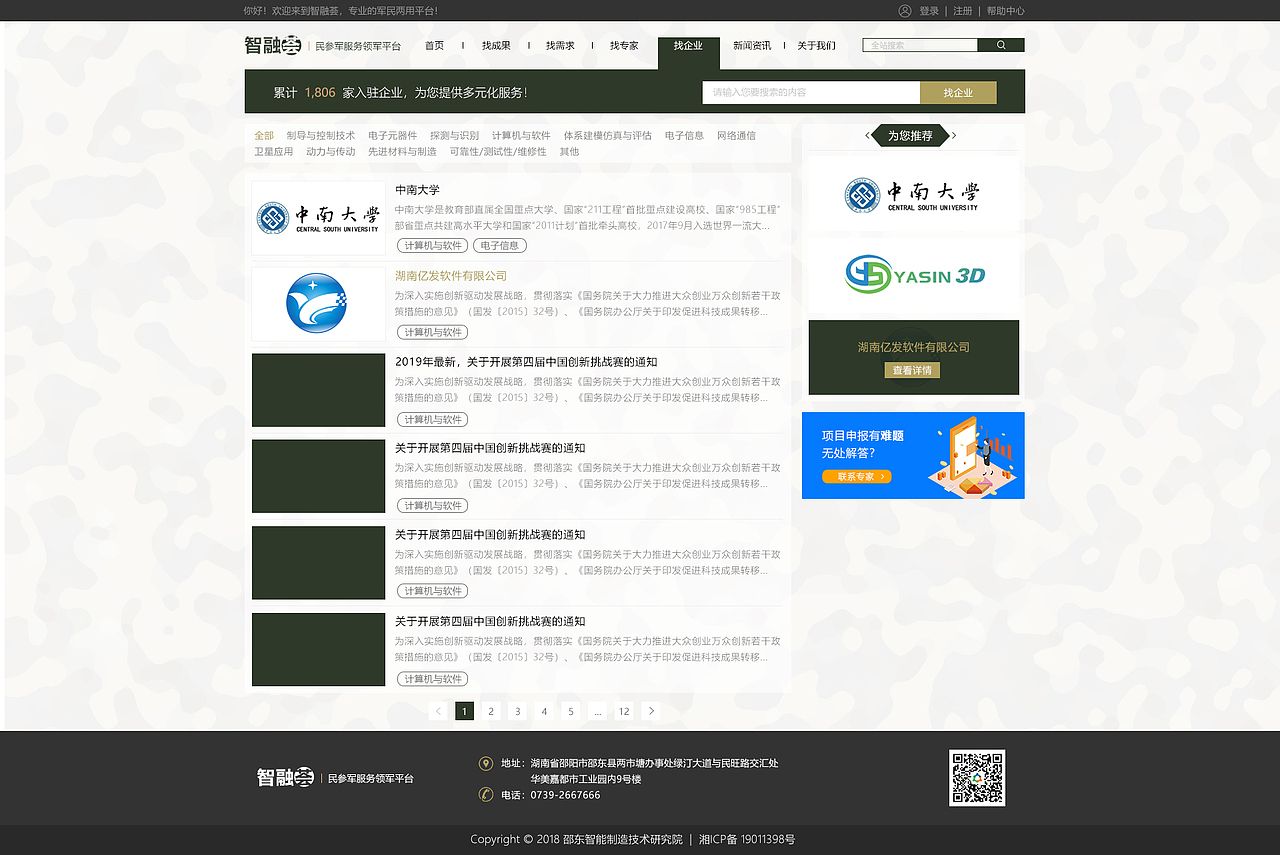Click the pagination ellipsis button
Viewport: 1280px width, 855px height.
(x=597, y=711)
